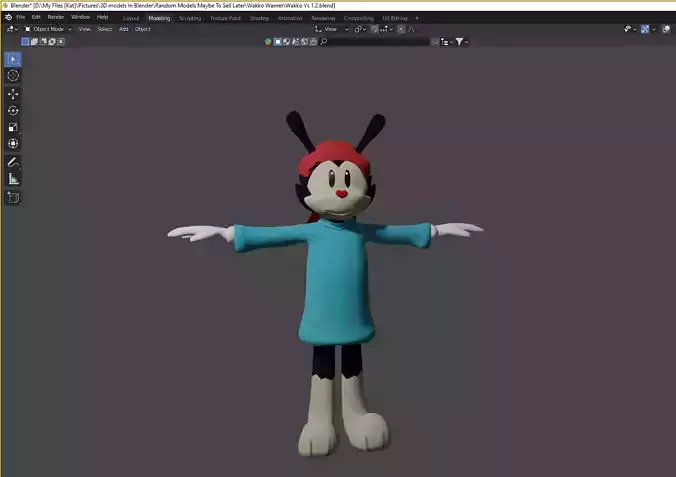Select the fourth selection mode icon
The height and width of the screenshot is (477, 676).
pos(52,41)
